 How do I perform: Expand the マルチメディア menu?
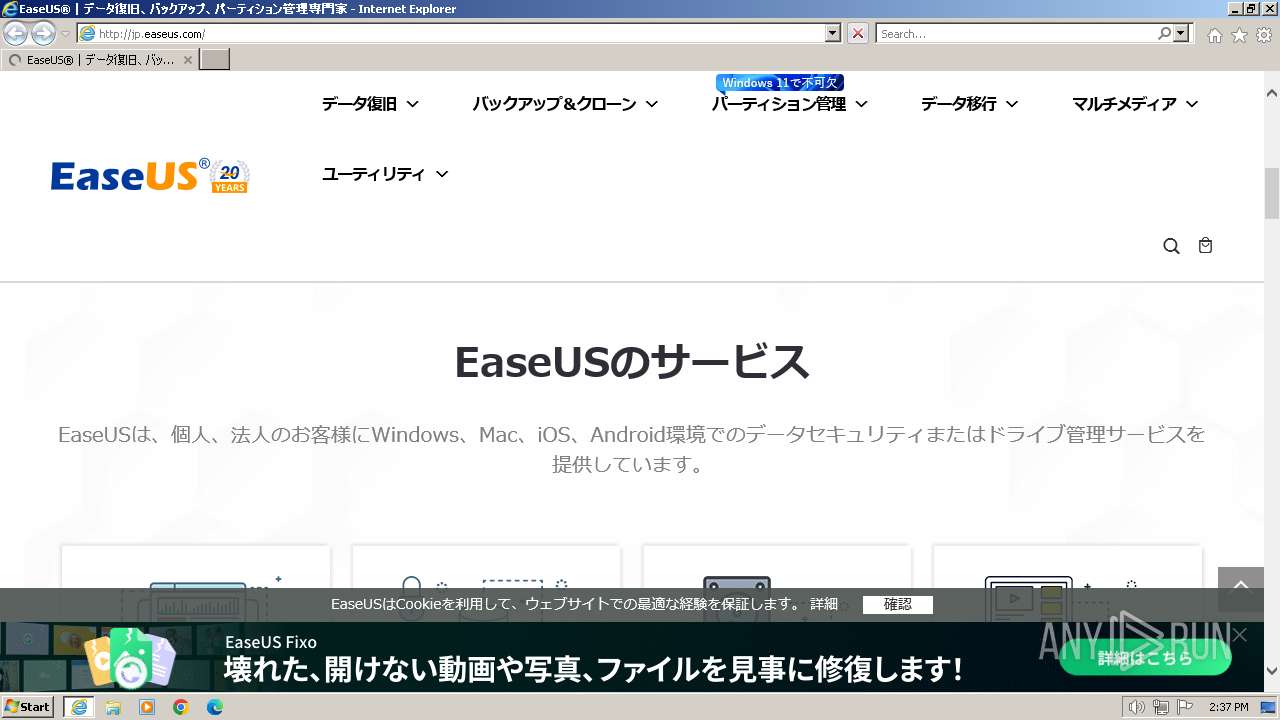click(1135, 104)
